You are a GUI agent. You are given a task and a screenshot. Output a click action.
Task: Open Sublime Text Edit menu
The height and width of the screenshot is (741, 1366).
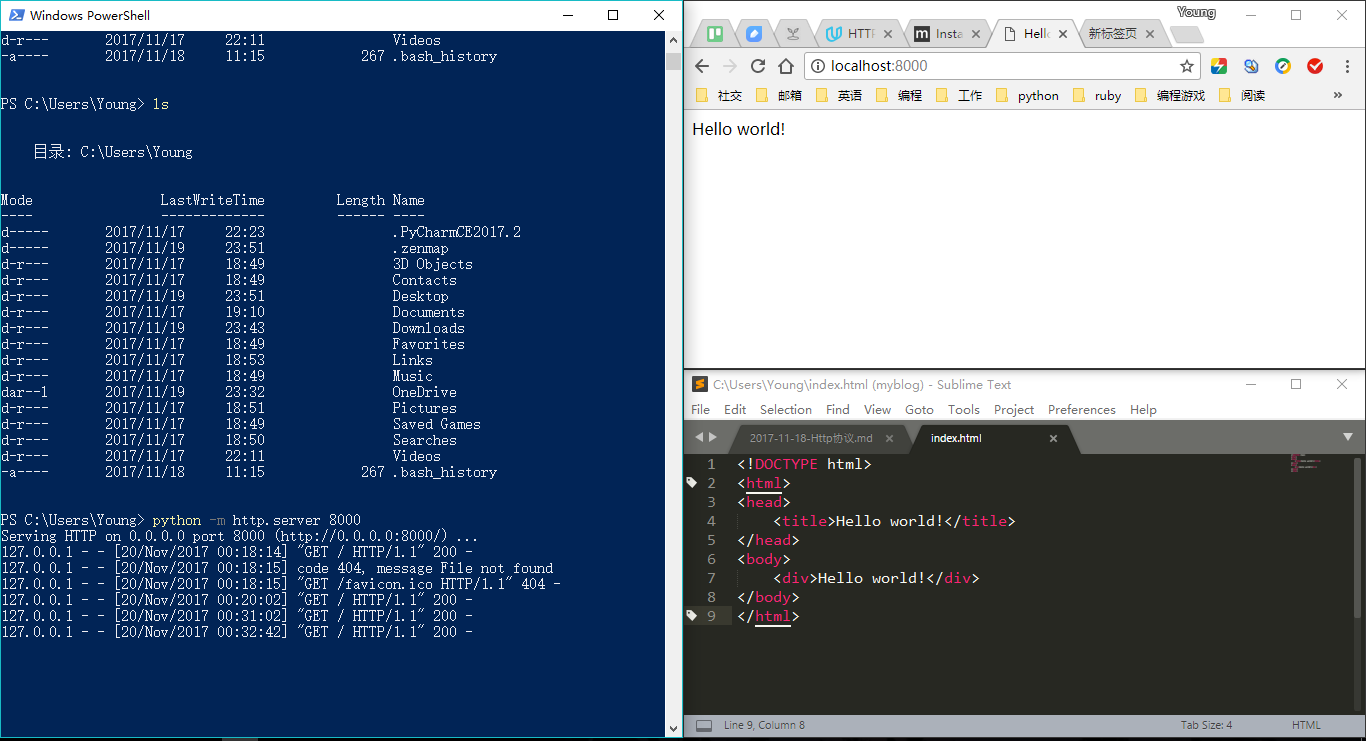(x=735, y=409)
